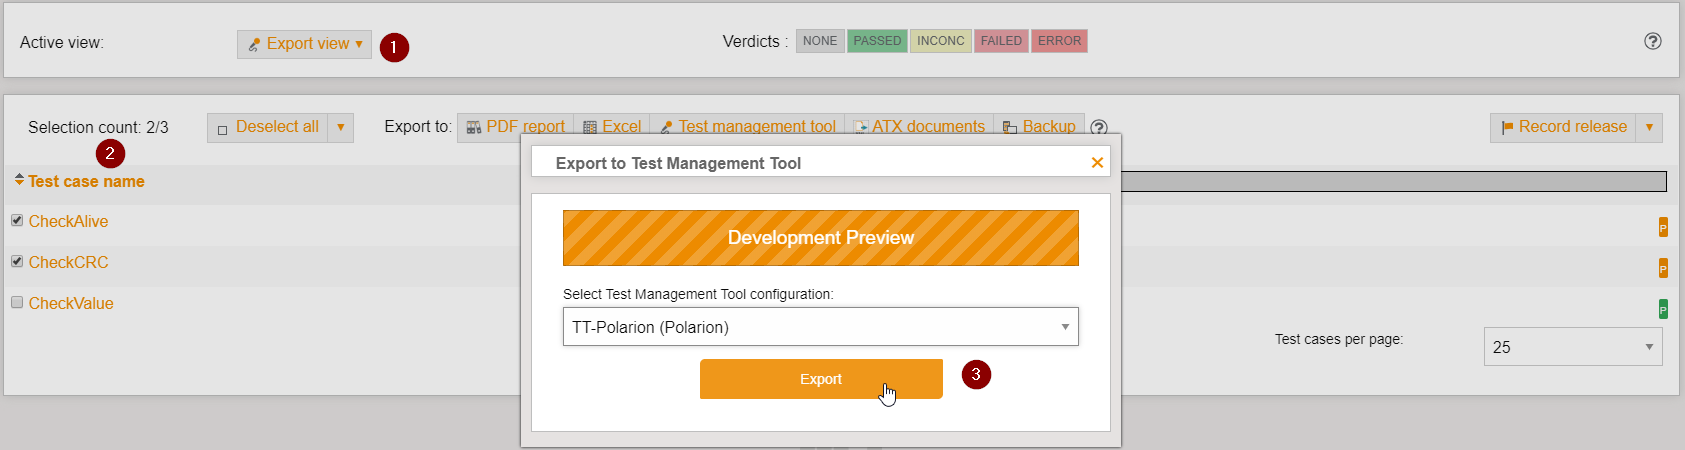1685x450 pixels.
Task: Expand the Test cases per page dropdown
Action: [1572, 347]
